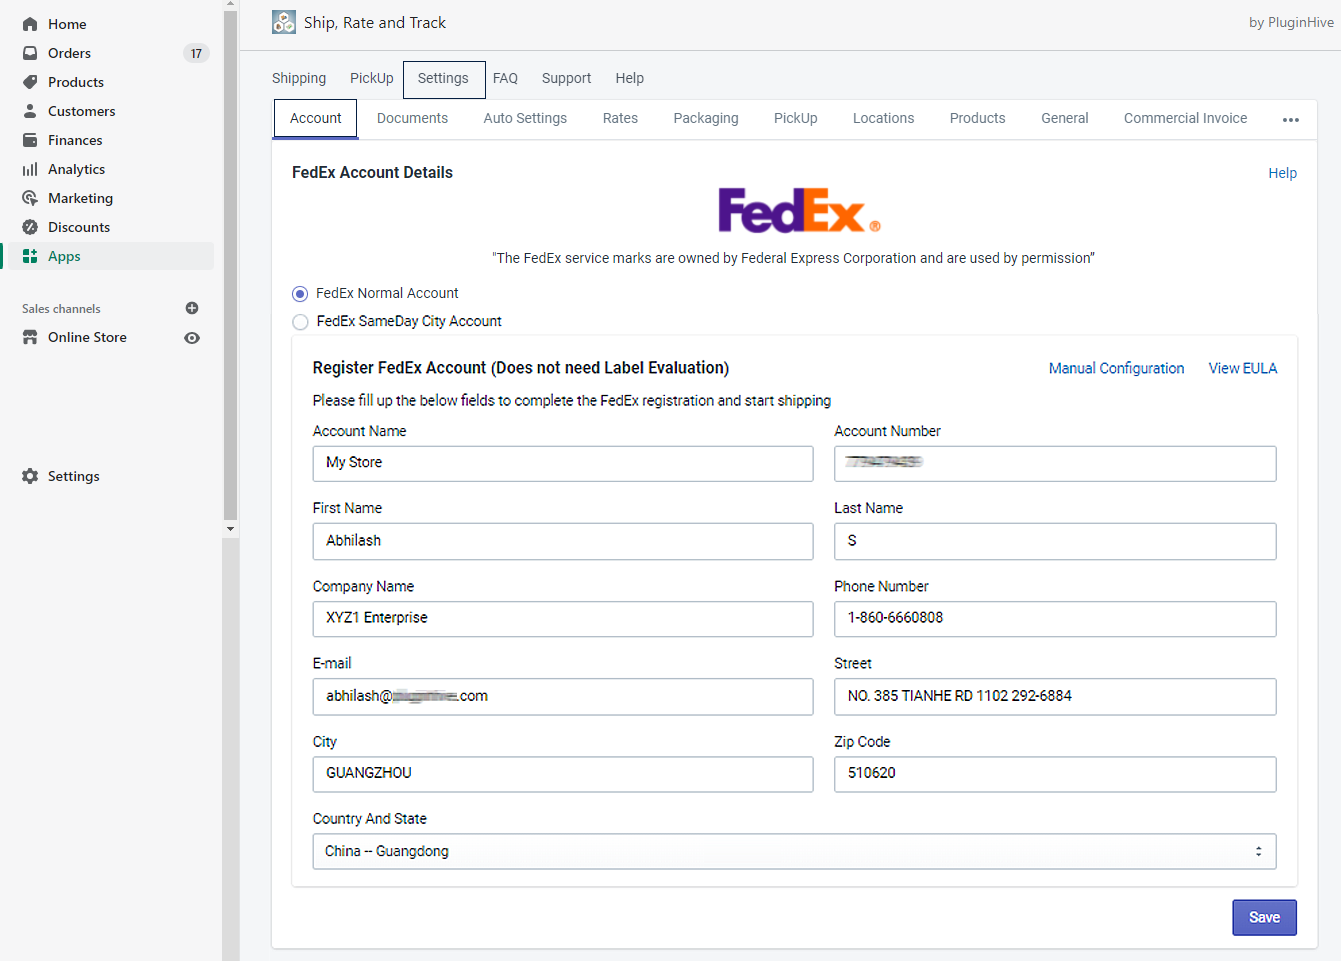Screen dimensions: 1341x961
Task: Switch to the Packaging tab
Action: tap(706, 118)
